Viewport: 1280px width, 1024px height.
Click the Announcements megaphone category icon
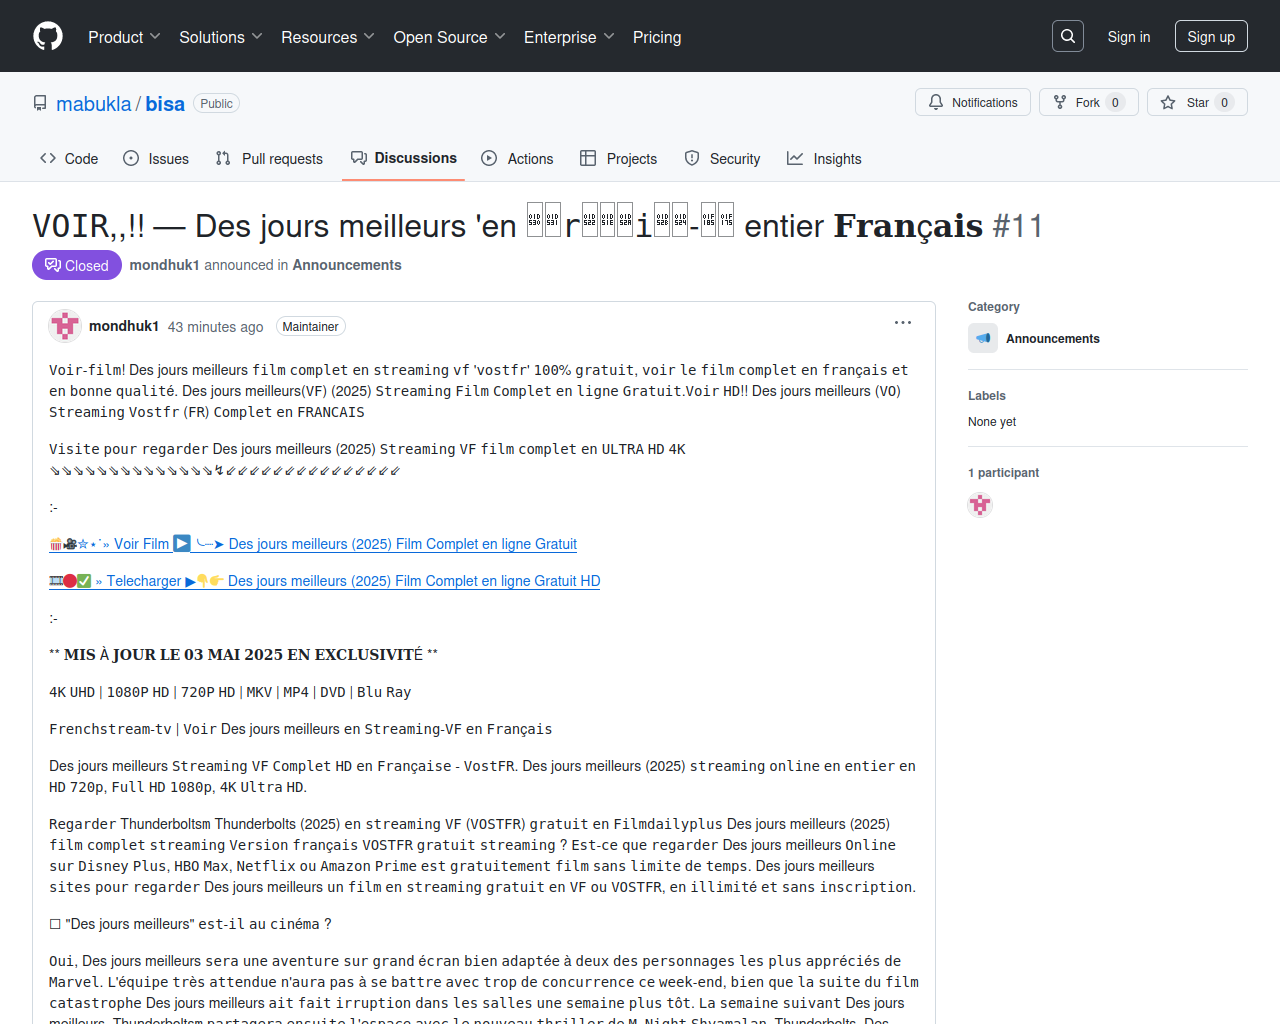point(983,338)
